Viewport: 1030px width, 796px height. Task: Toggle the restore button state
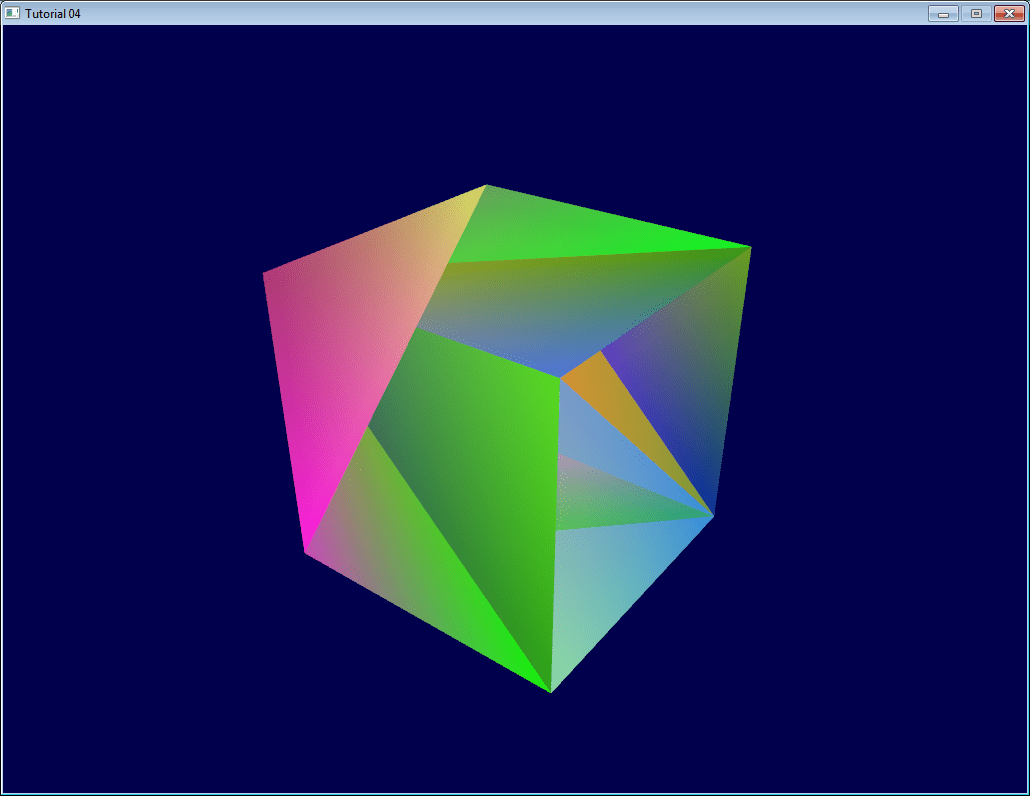click(x=975, y=13)
